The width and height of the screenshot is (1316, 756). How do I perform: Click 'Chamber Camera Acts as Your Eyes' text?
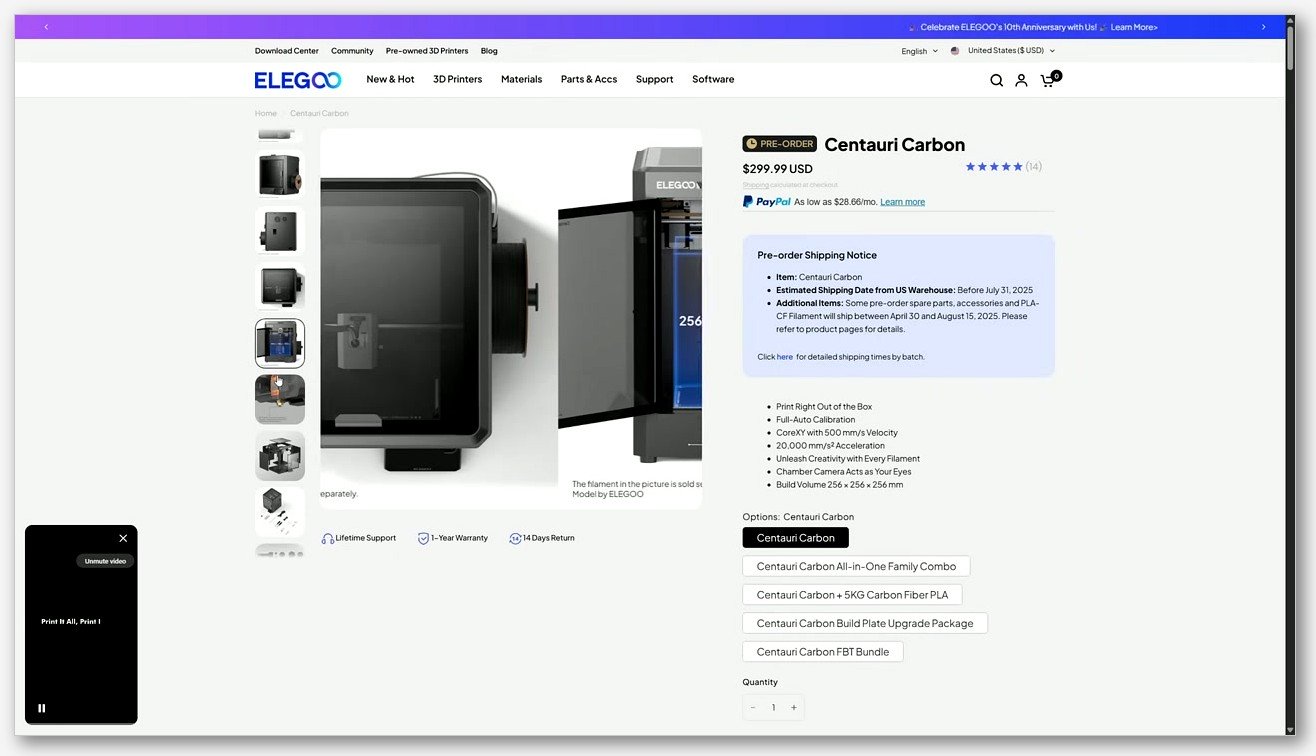[x=844, y=472]
